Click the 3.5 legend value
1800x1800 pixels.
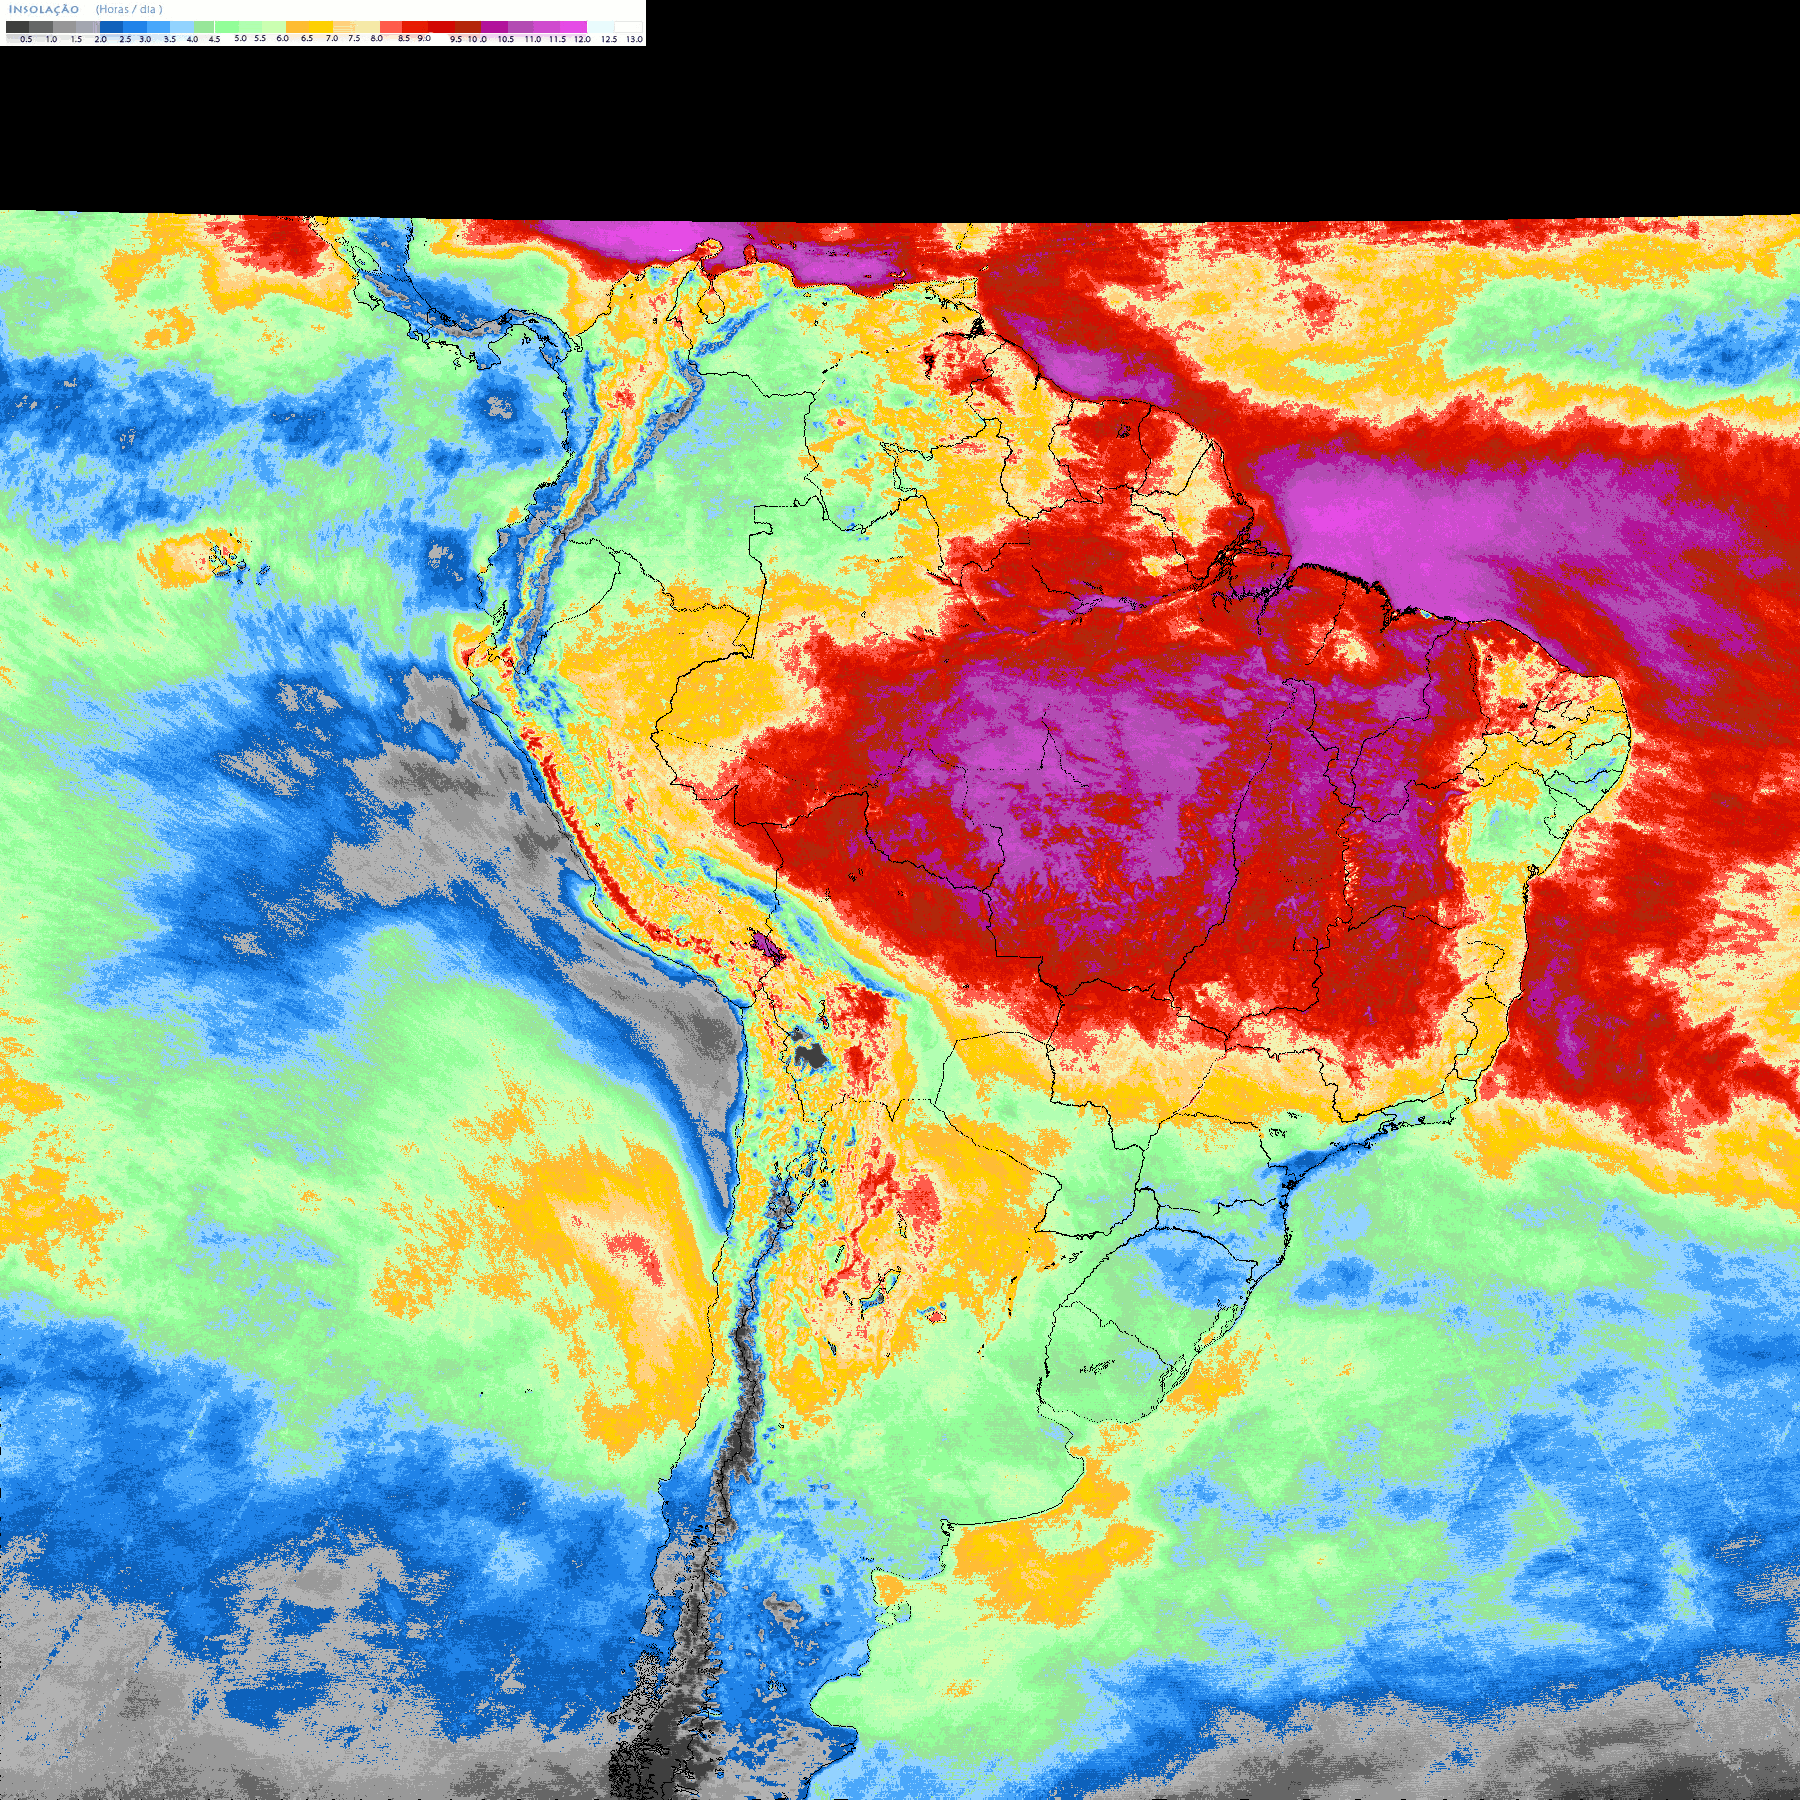(170, 39)
